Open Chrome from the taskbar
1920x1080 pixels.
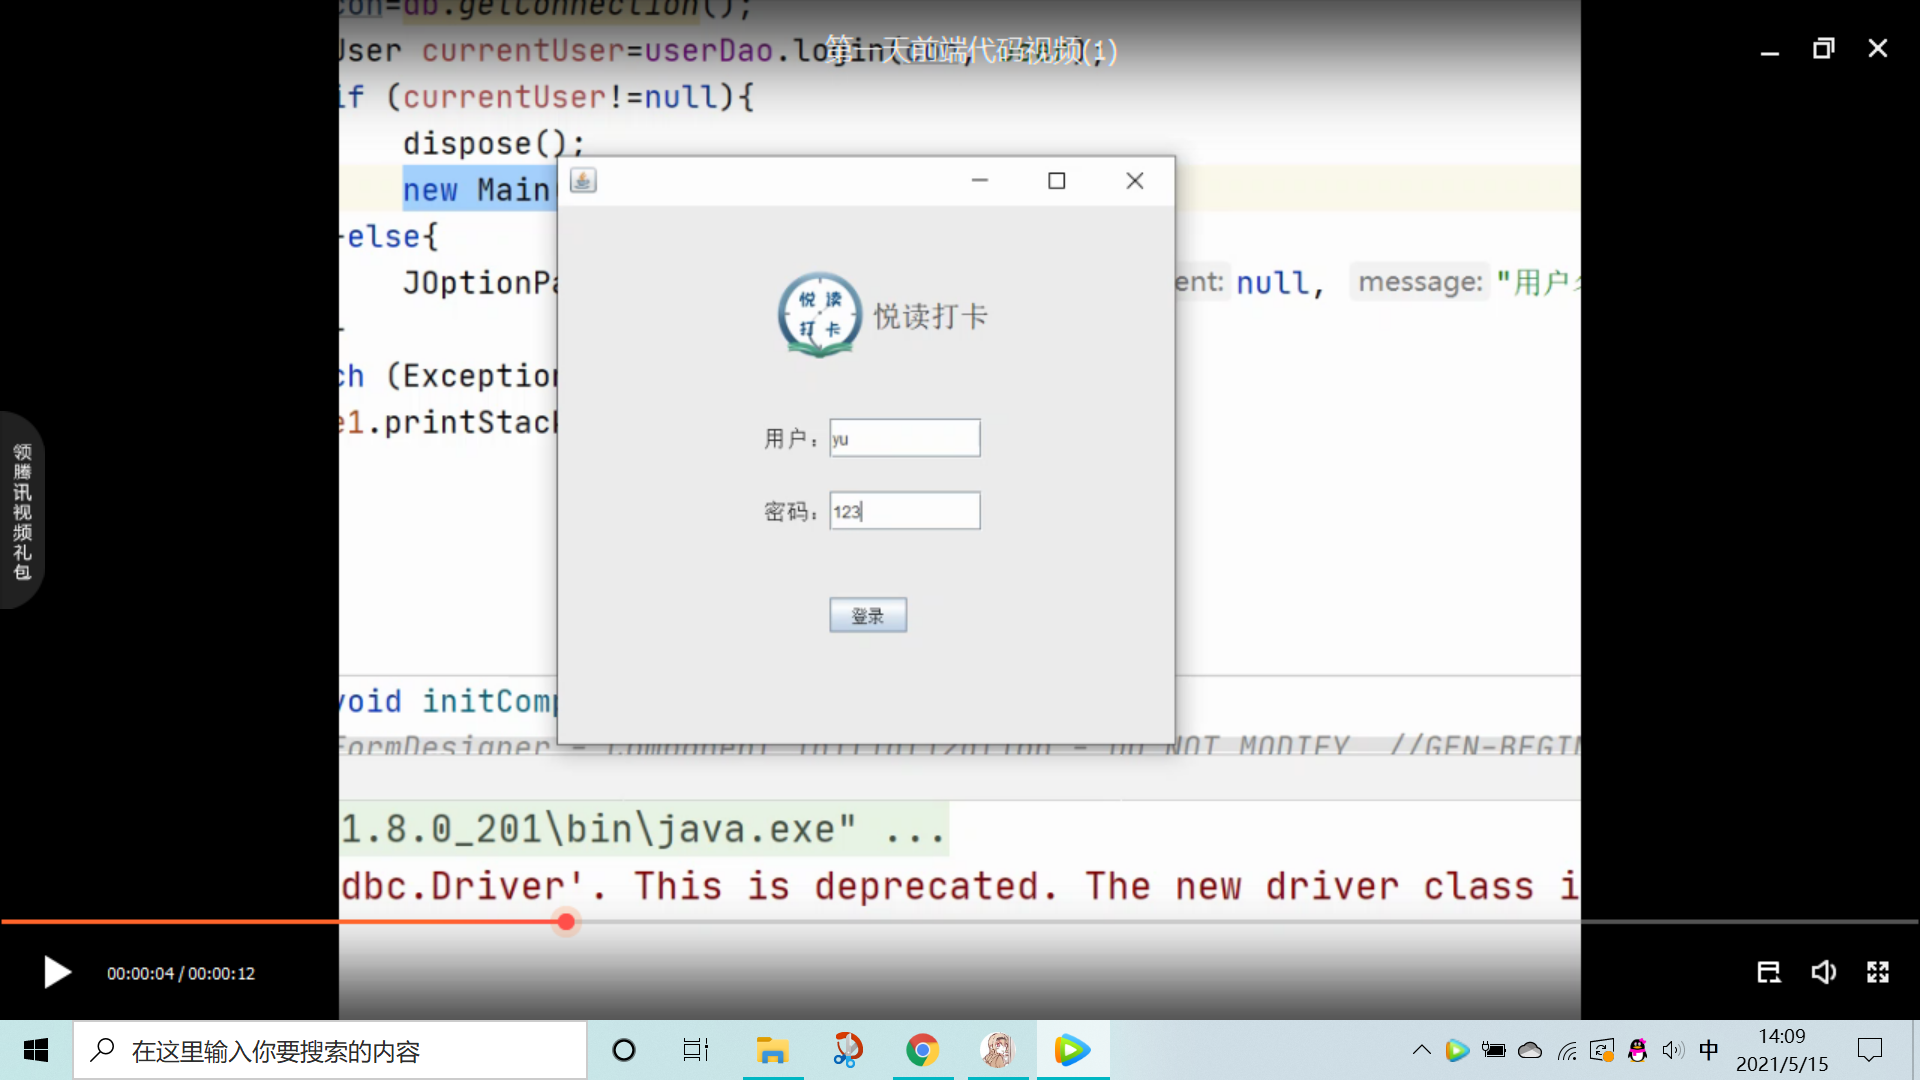click(922, 1050)
